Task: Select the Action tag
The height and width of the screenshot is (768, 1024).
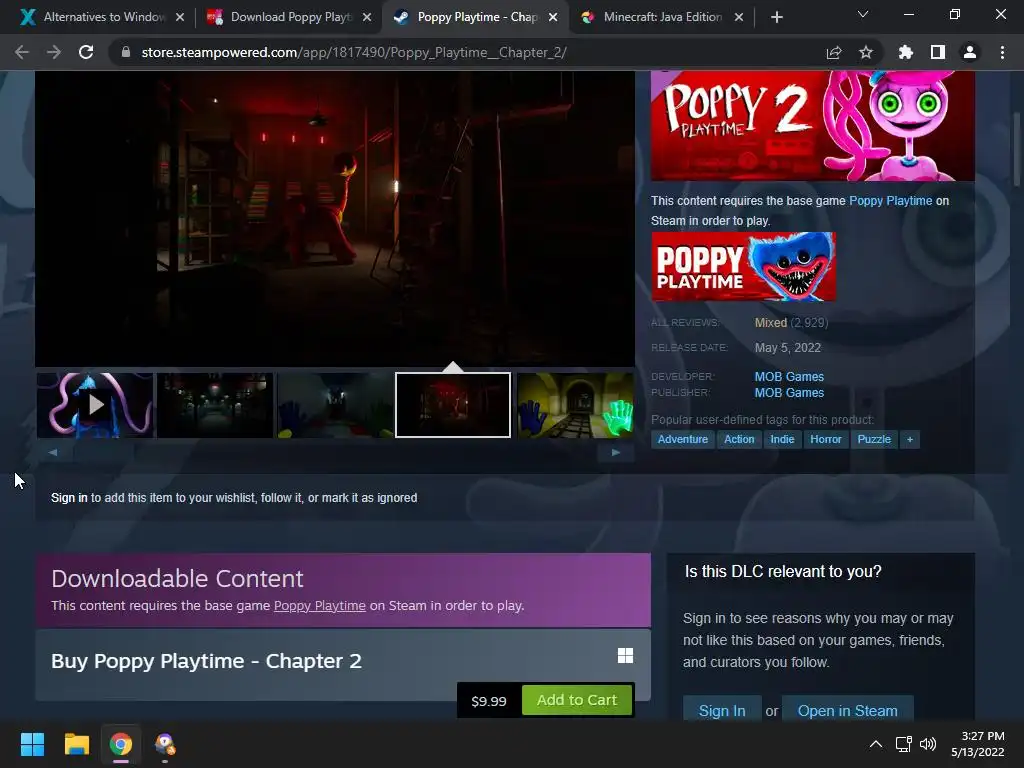Action: pyautogui.click(x=739, y=440)
